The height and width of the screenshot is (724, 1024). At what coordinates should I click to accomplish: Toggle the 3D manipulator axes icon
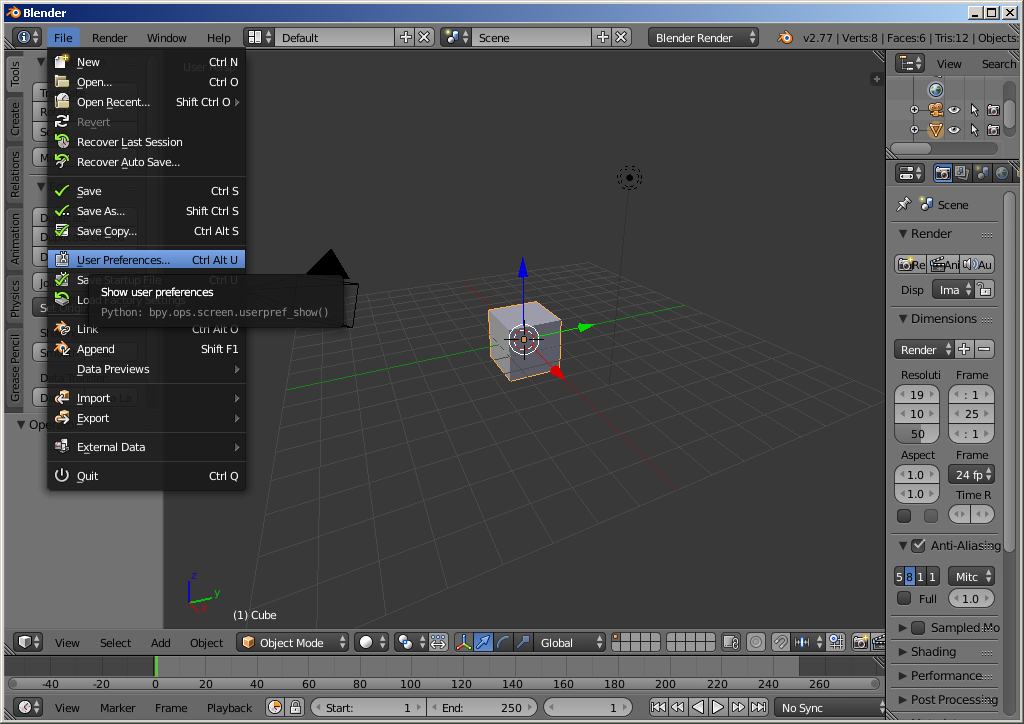click(x=463, y=642)
